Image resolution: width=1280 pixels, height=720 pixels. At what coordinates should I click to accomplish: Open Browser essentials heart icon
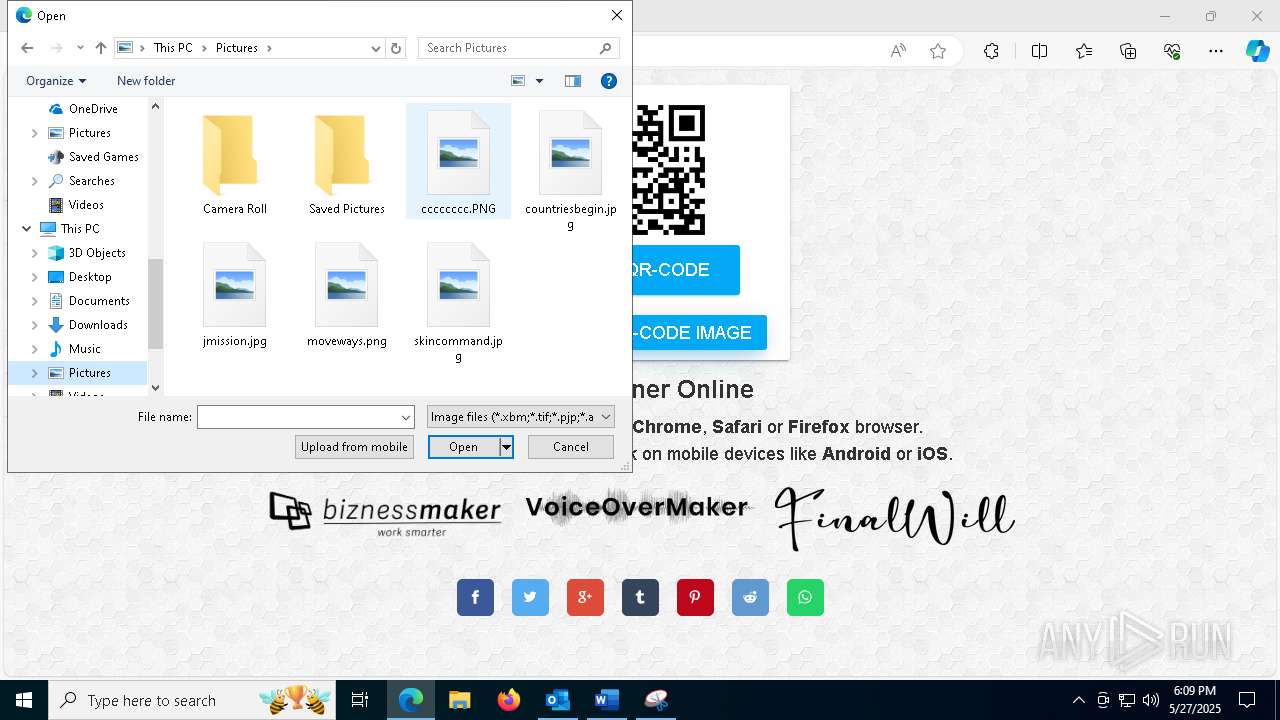point(1172,51)
